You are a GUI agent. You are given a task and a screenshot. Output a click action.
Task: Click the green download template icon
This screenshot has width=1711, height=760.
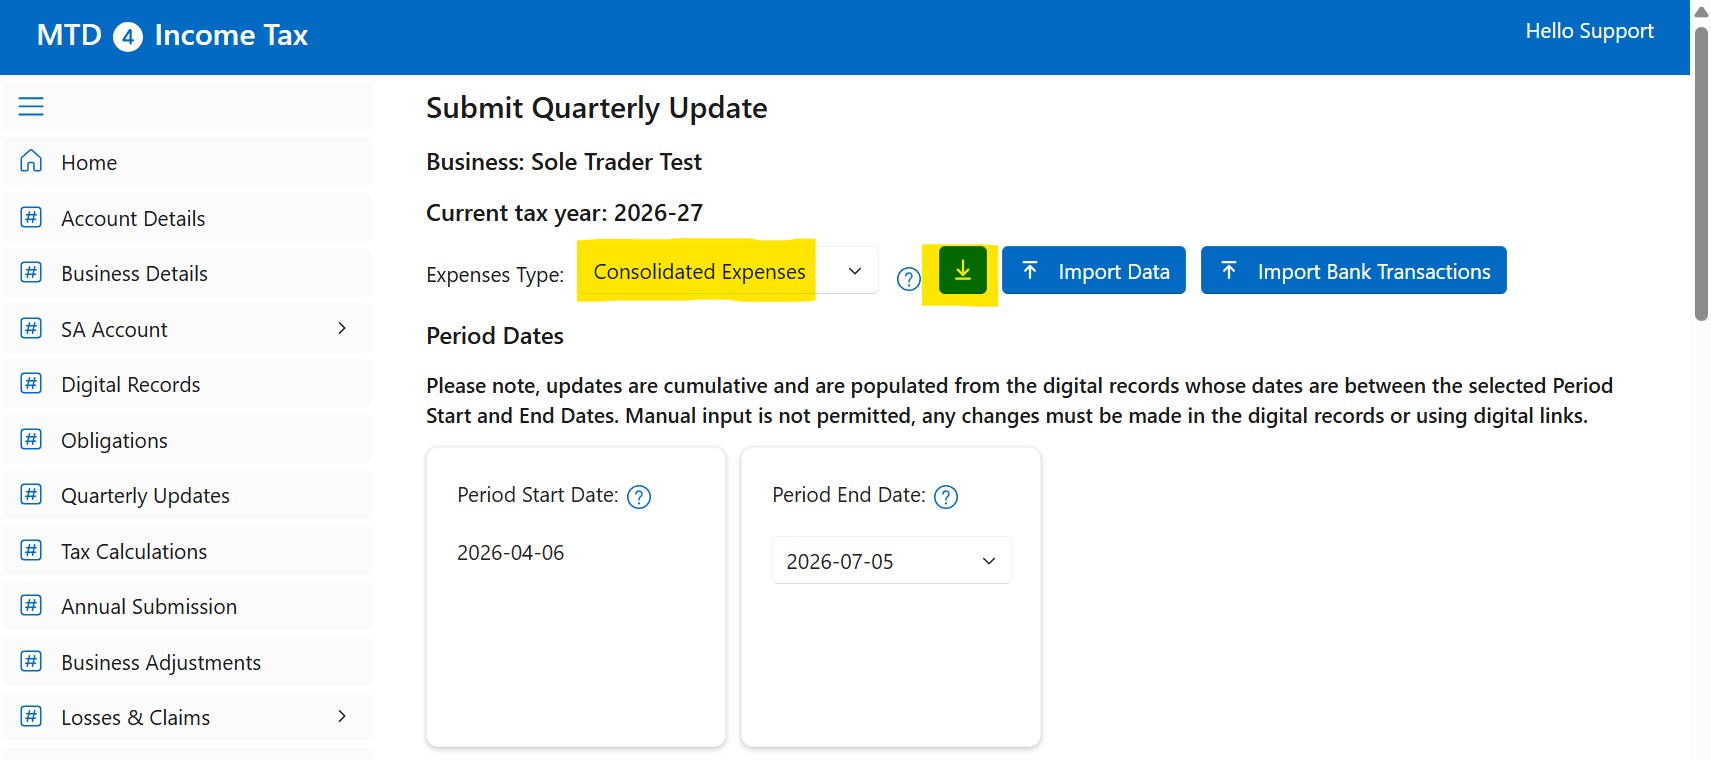[x=962, y=271]
